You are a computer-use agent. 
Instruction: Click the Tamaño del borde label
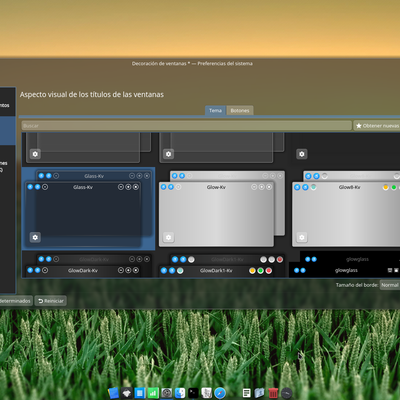(357, 285)
